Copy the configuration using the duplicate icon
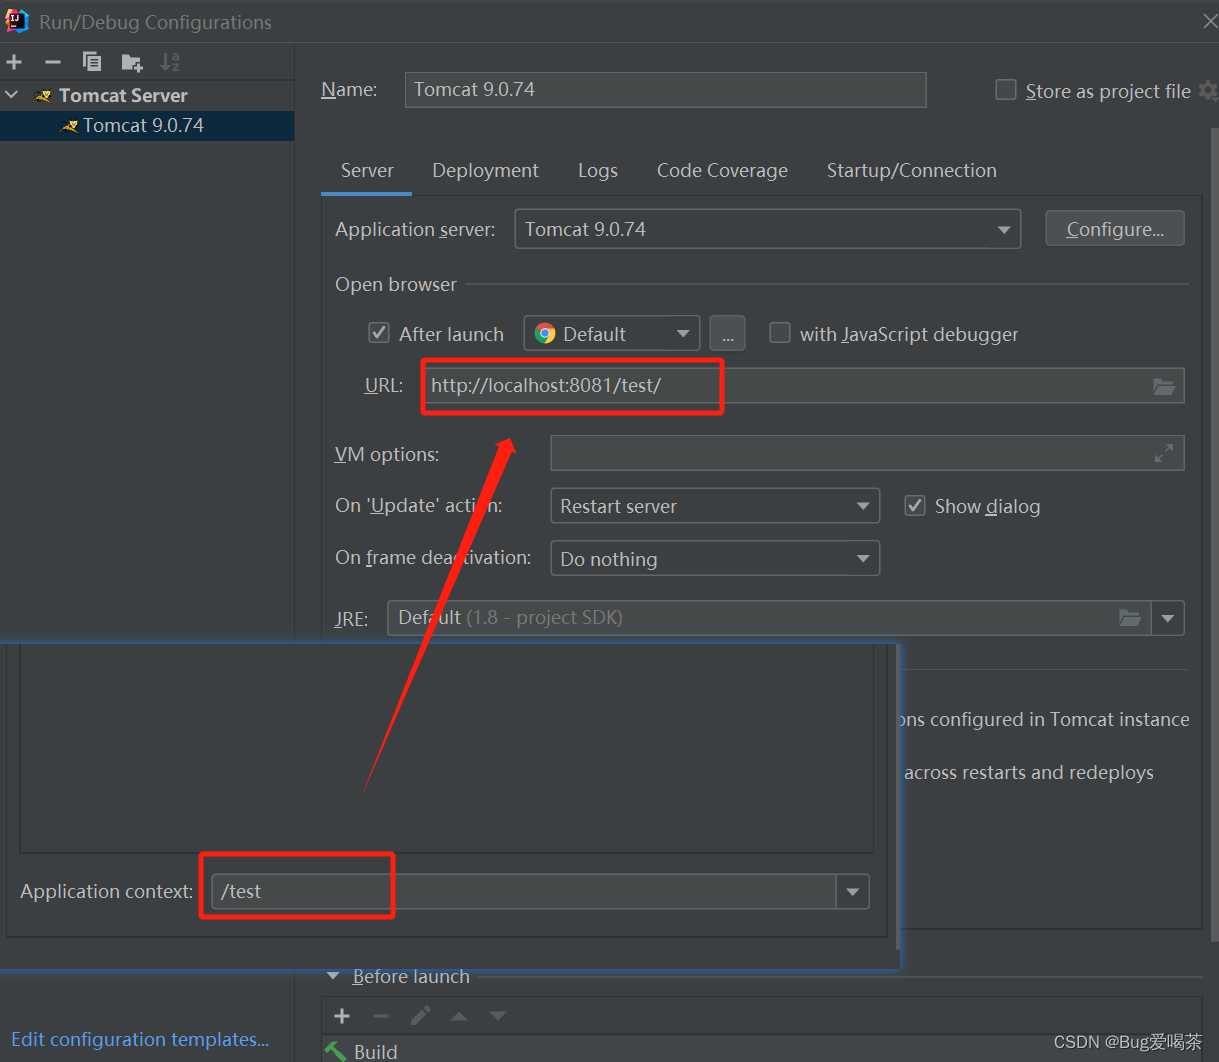The height and width of the screenshot is (1062, 1219). 92,62
